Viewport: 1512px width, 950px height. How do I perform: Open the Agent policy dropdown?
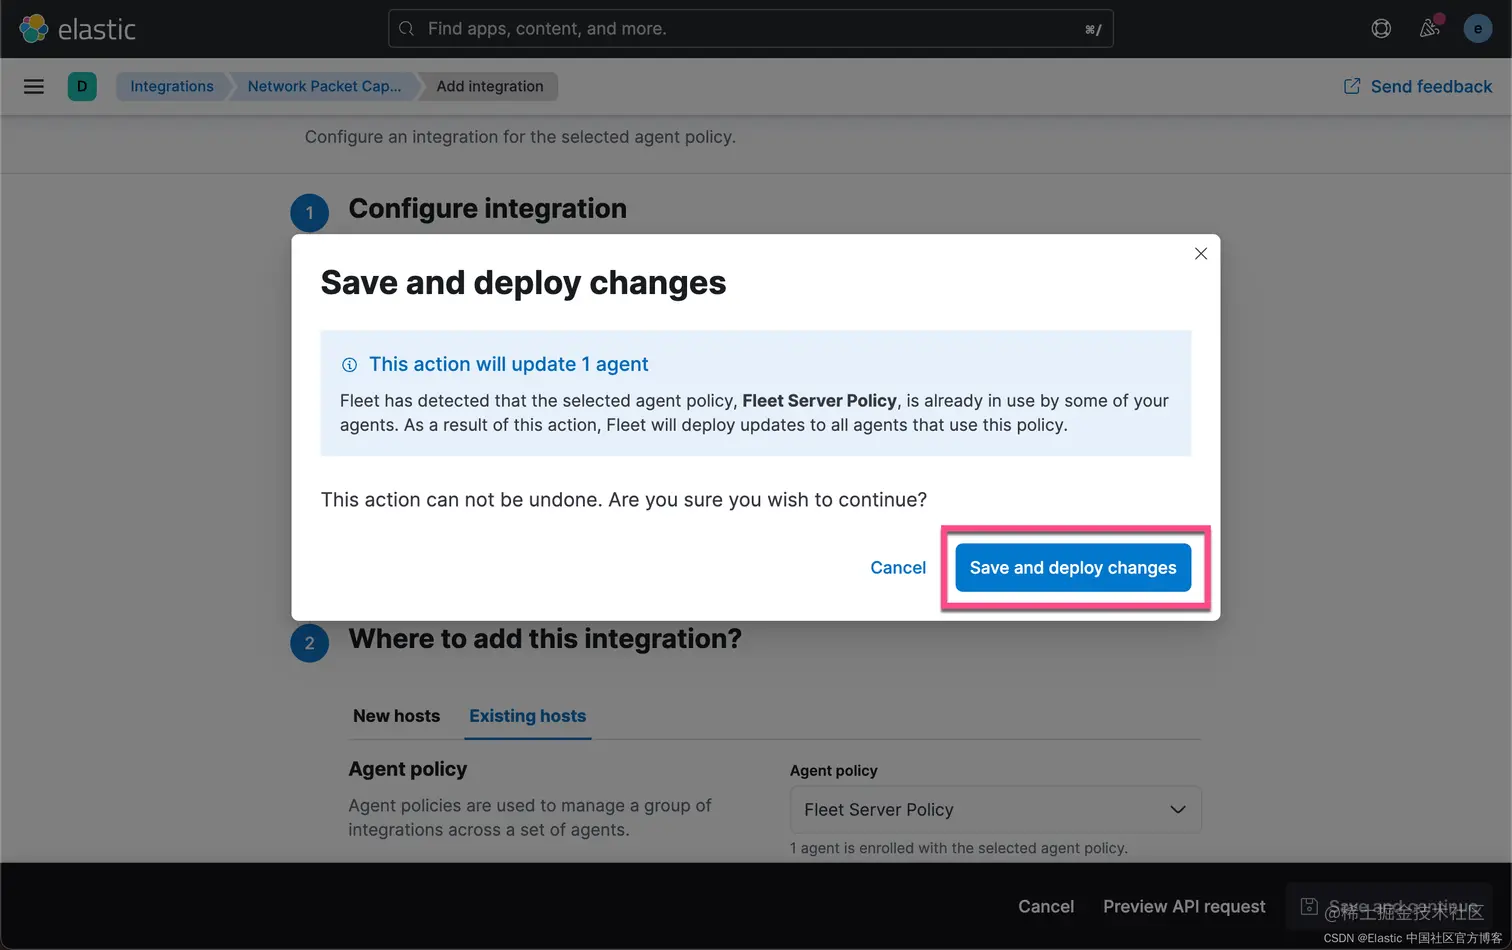coord(995,809)
